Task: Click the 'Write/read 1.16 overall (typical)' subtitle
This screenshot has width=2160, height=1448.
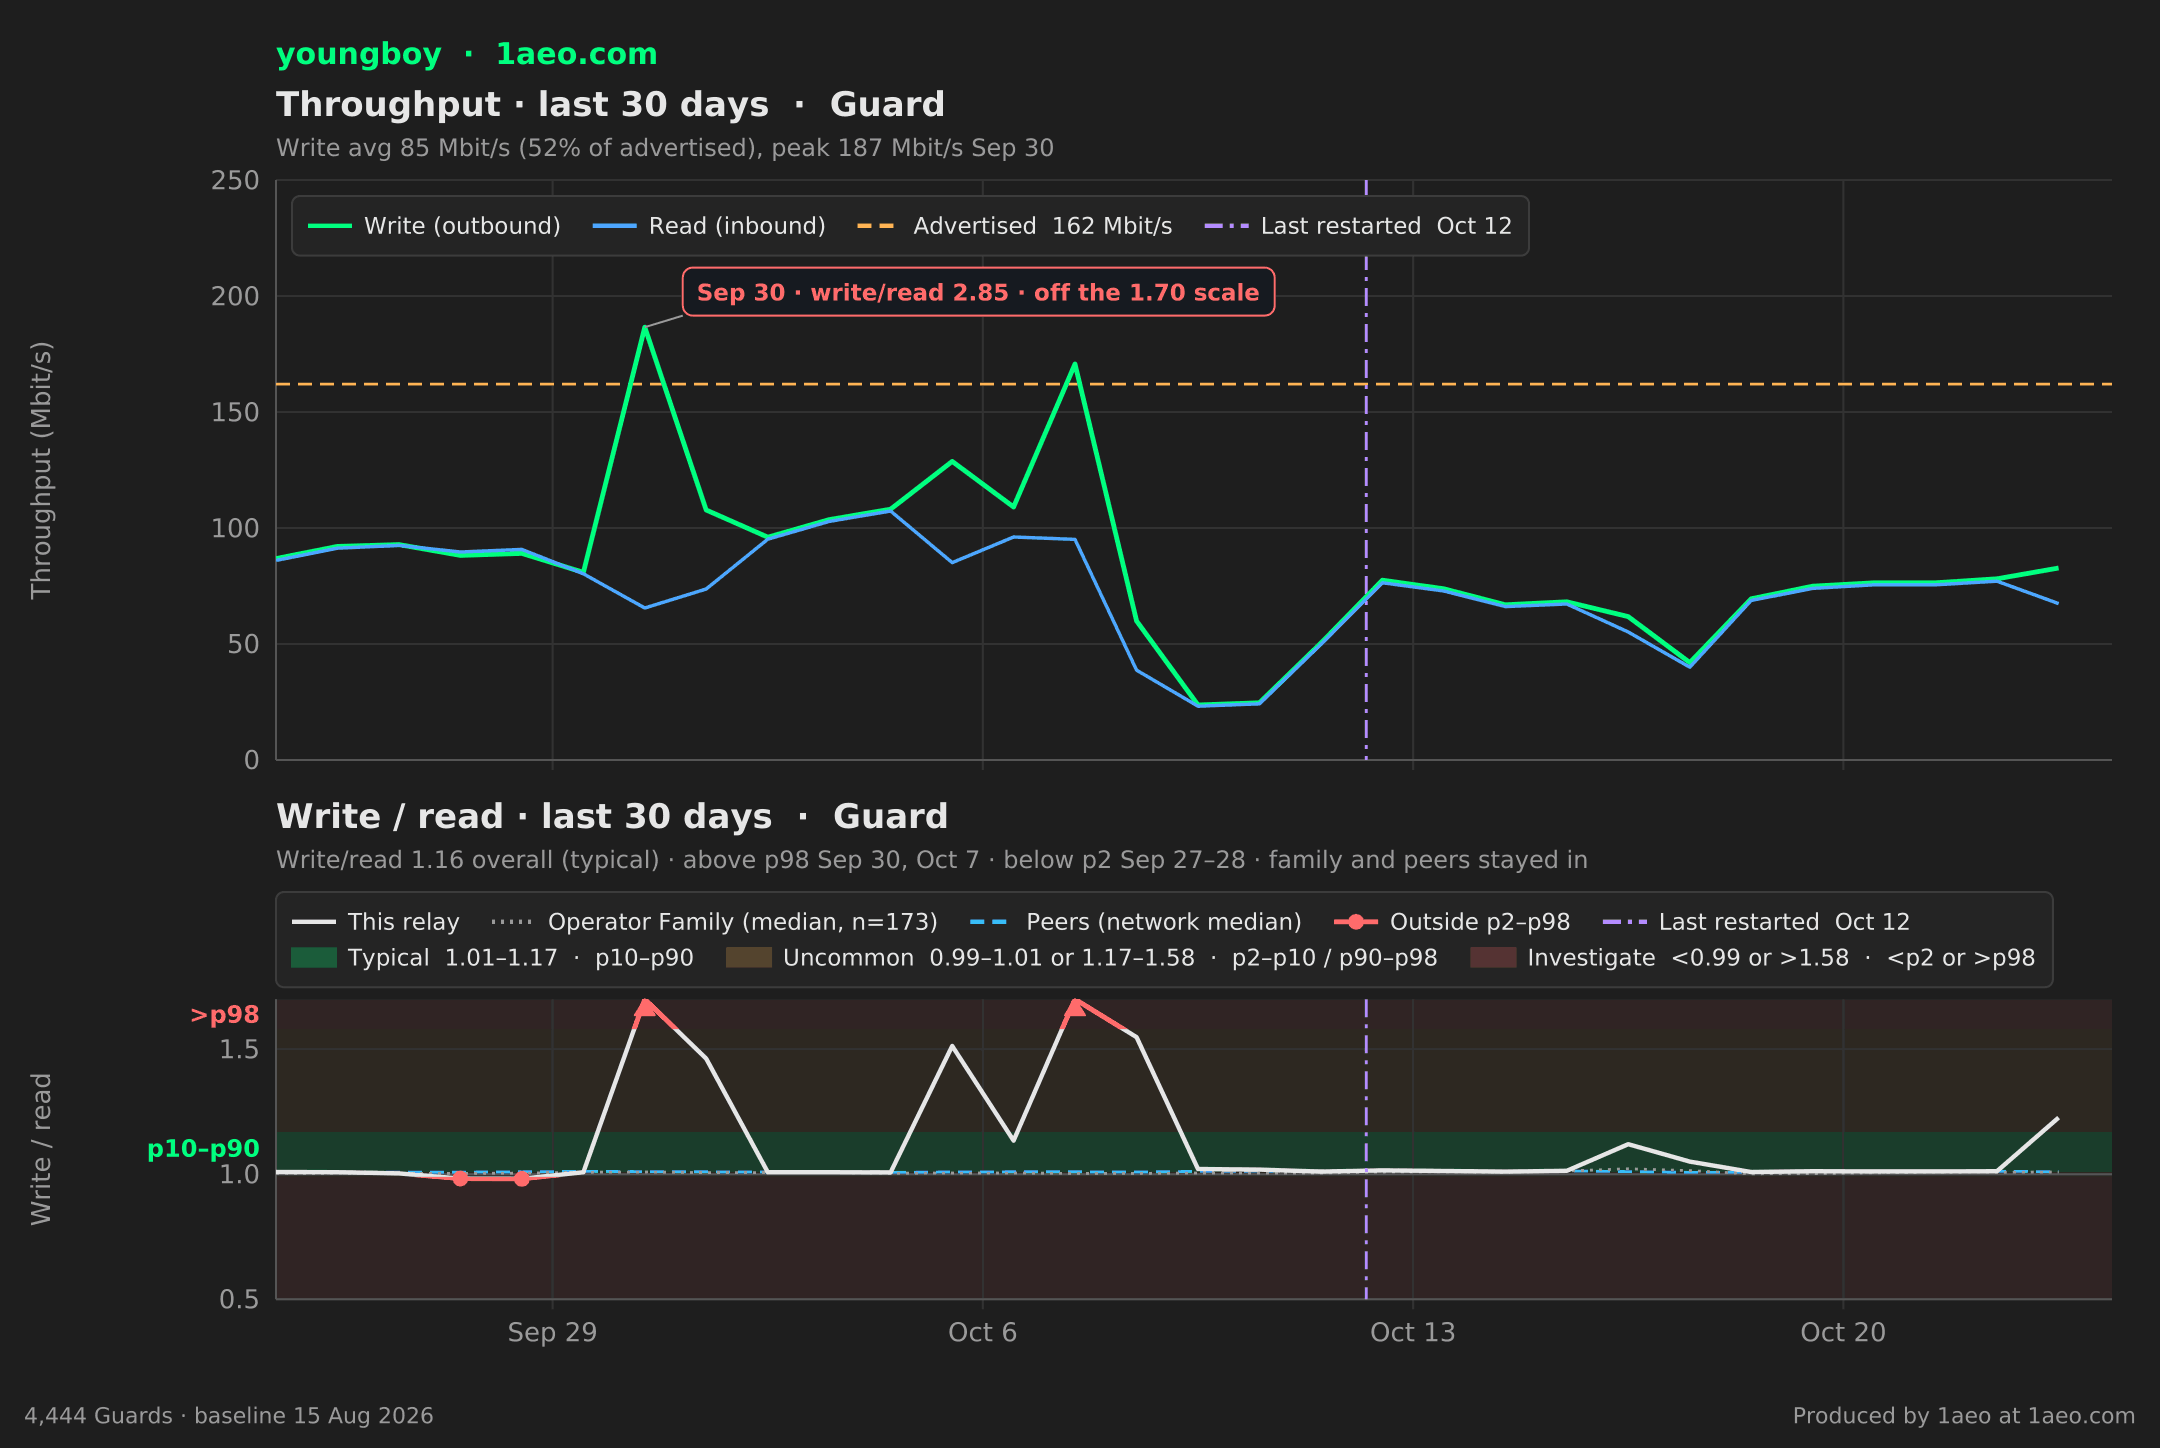Action: click(931, 860)
